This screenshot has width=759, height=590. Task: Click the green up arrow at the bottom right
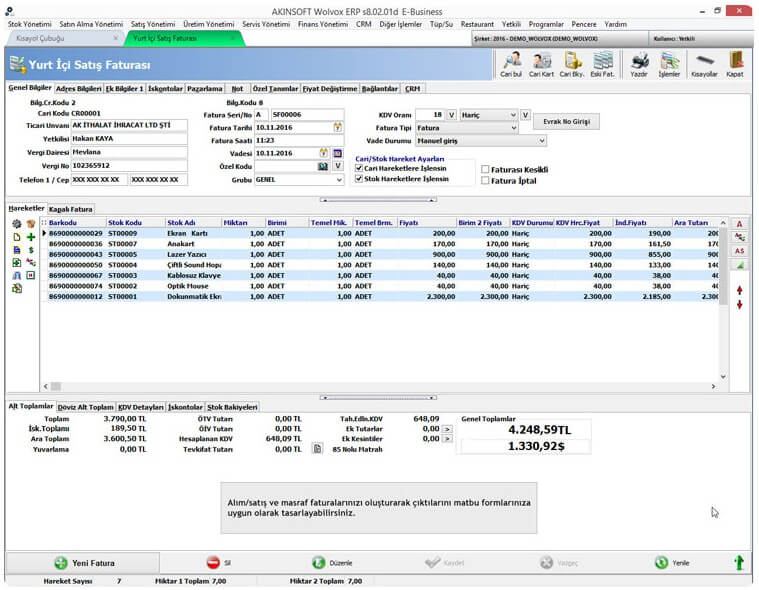coord(739,563)
